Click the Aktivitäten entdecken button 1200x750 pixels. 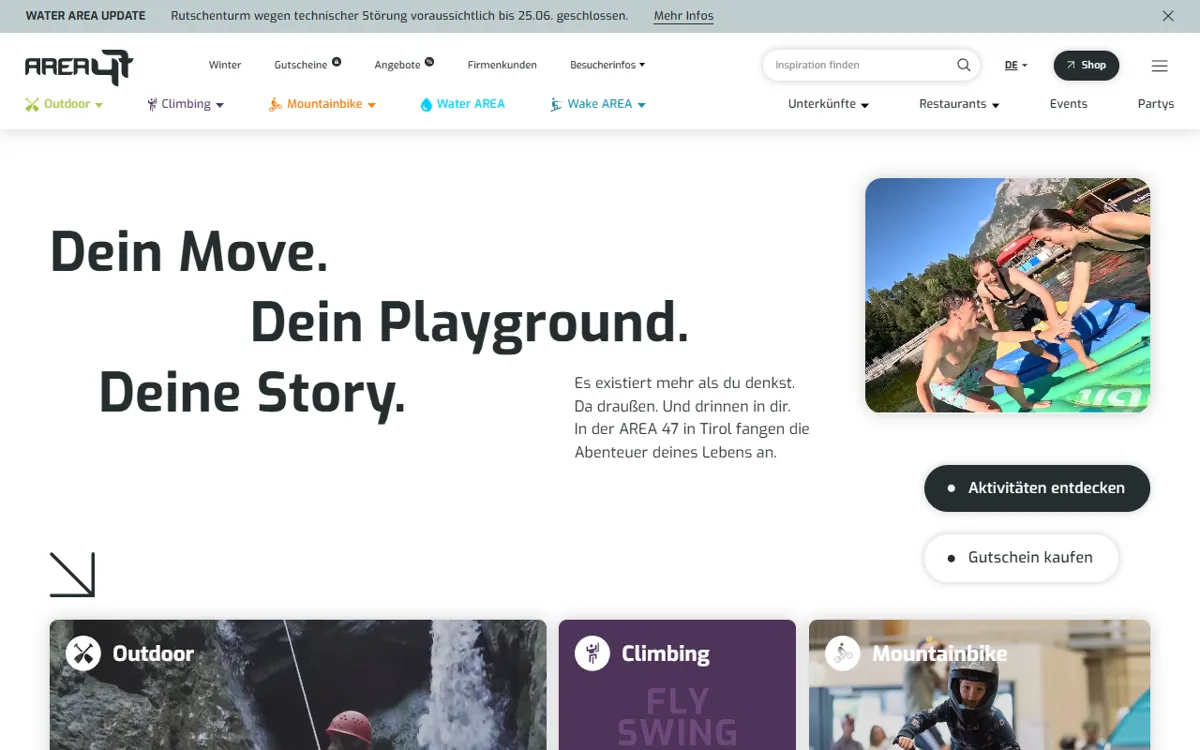(x=1037, y=488)
